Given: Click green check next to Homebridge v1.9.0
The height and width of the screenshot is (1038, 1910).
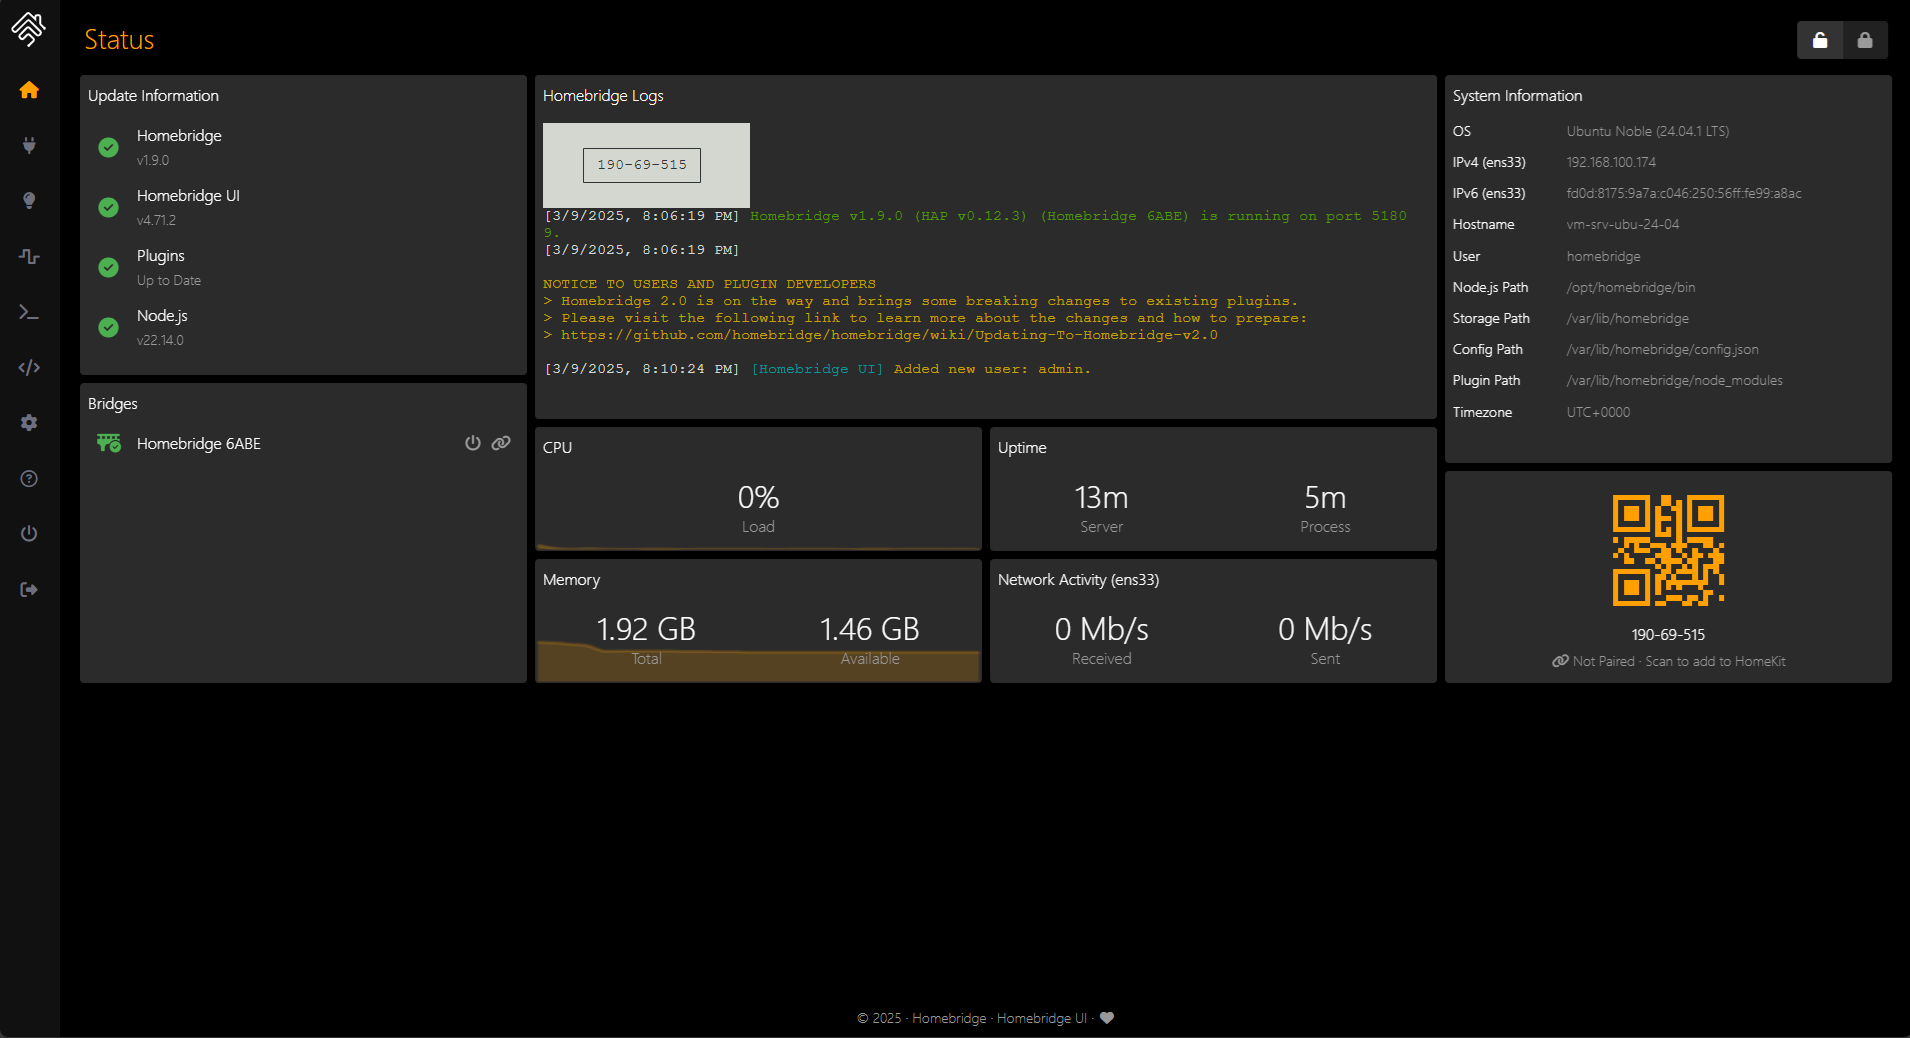Looking at the screenshot, I should (109, 147).
